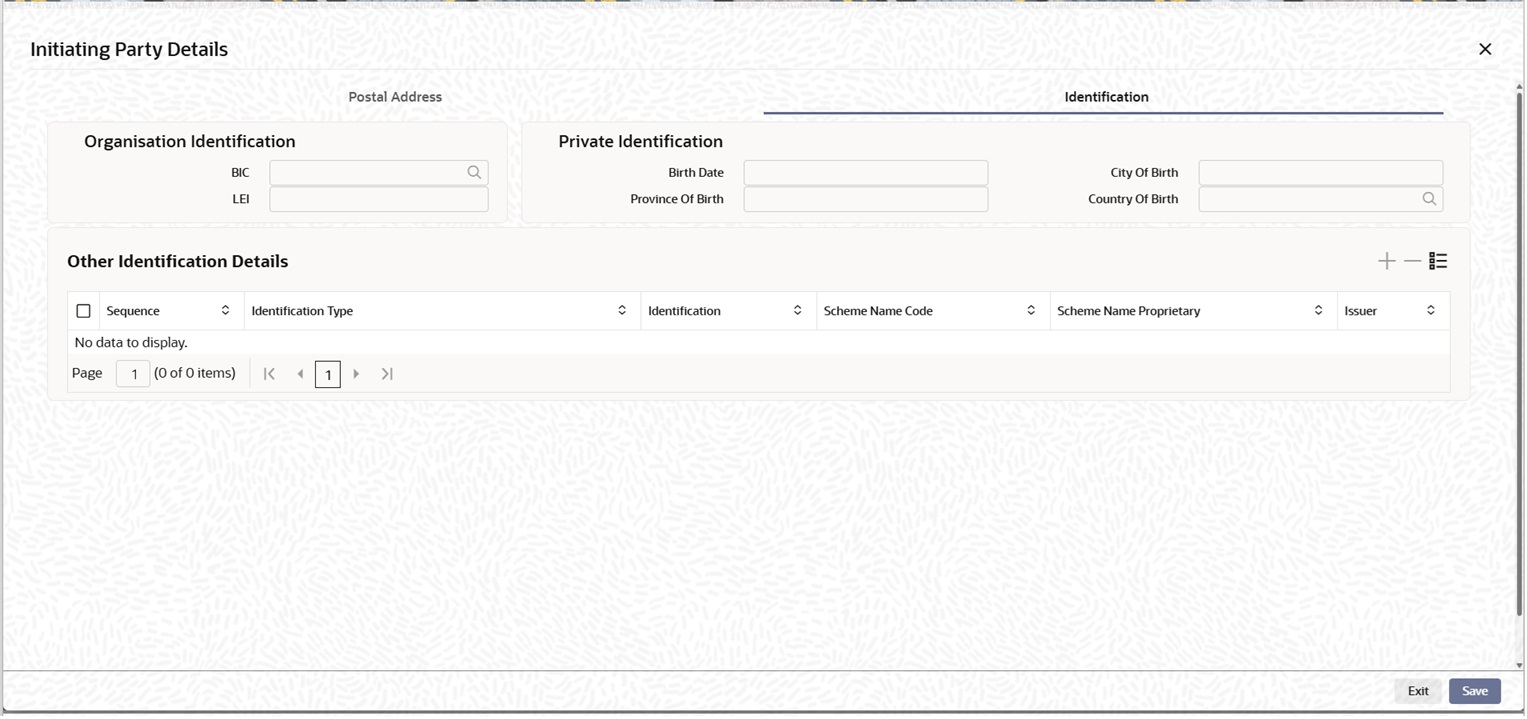The image size is (1527, 719).
Task: Click the Province Of Birth field
Action: (866, 199)
